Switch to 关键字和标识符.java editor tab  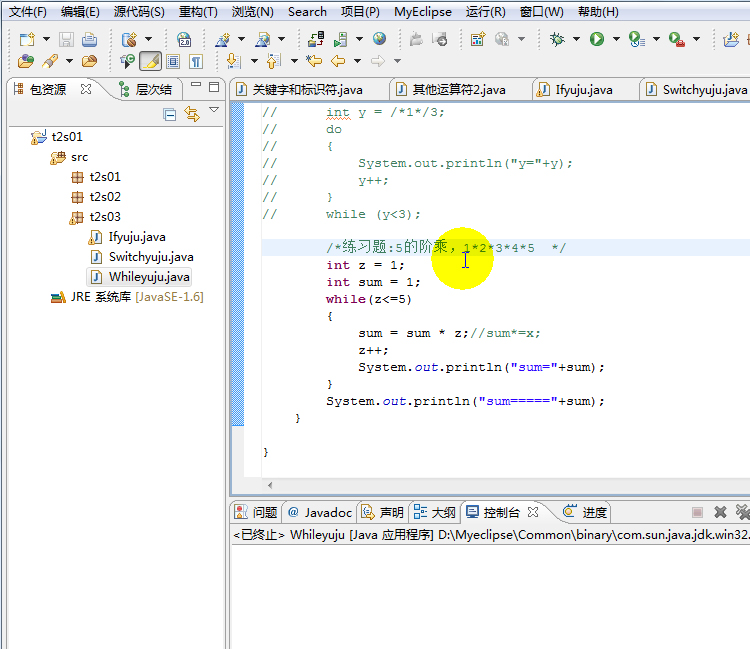coord(308,89)
